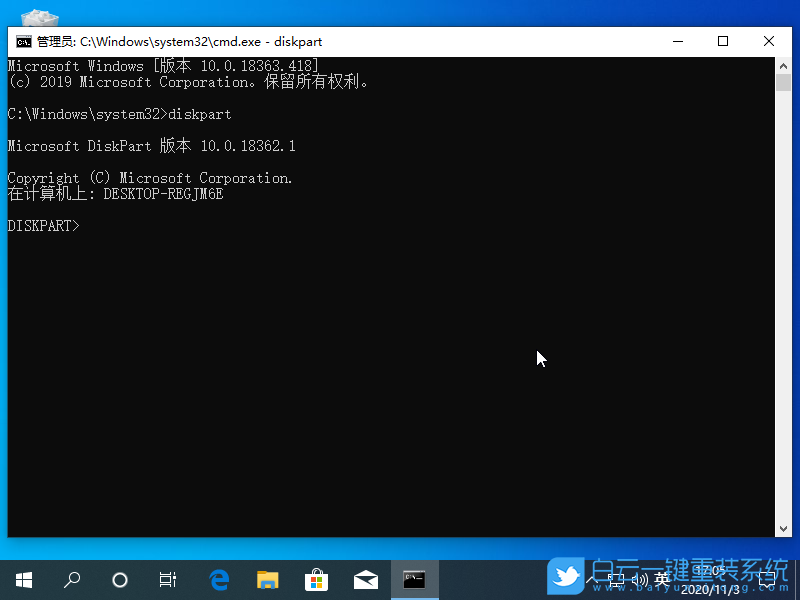Image resolution: width=800 pixels, height=600 pixels.
Task: Click the console scrollbar up arrow
Action: [783, 66]
